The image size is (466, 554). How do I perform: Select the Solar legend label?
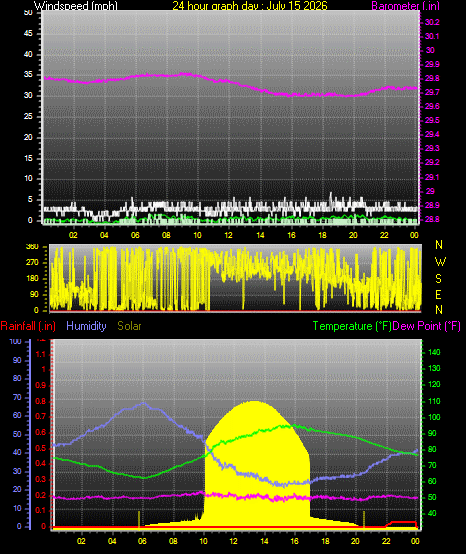pos(129,326)
